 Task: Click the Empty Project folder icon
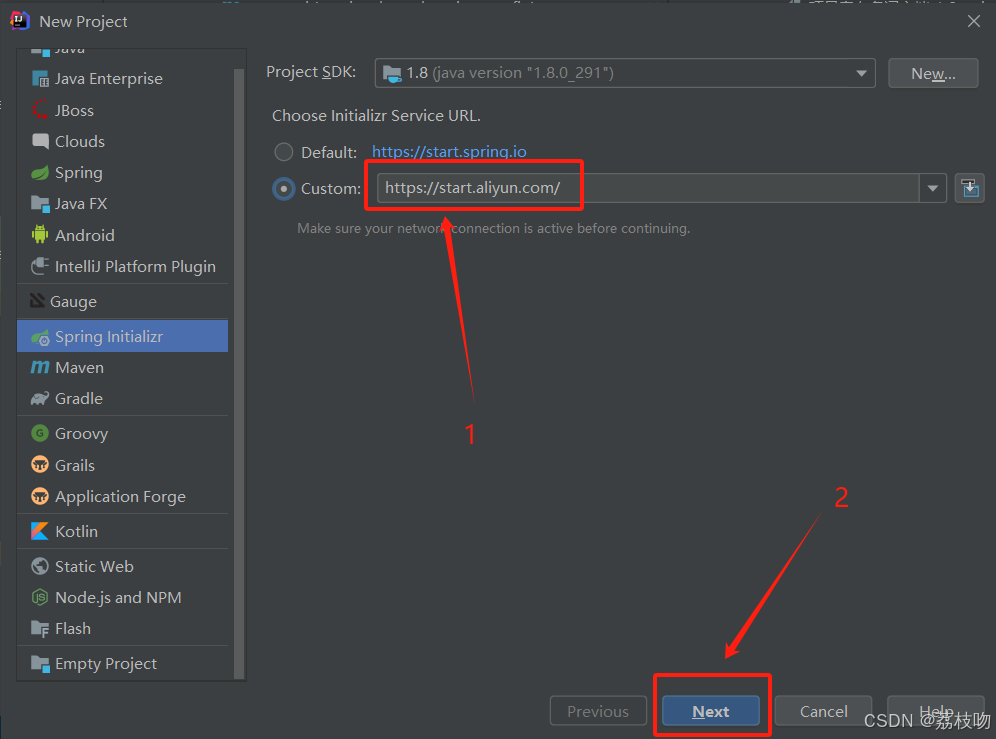pos(40,663)
